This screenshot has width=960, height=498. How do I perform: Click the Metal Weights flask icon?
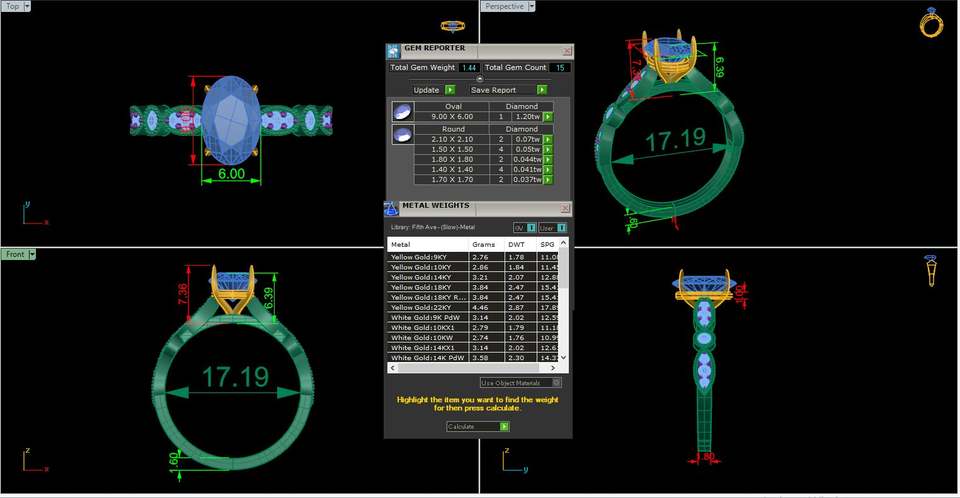pos(391,208)
